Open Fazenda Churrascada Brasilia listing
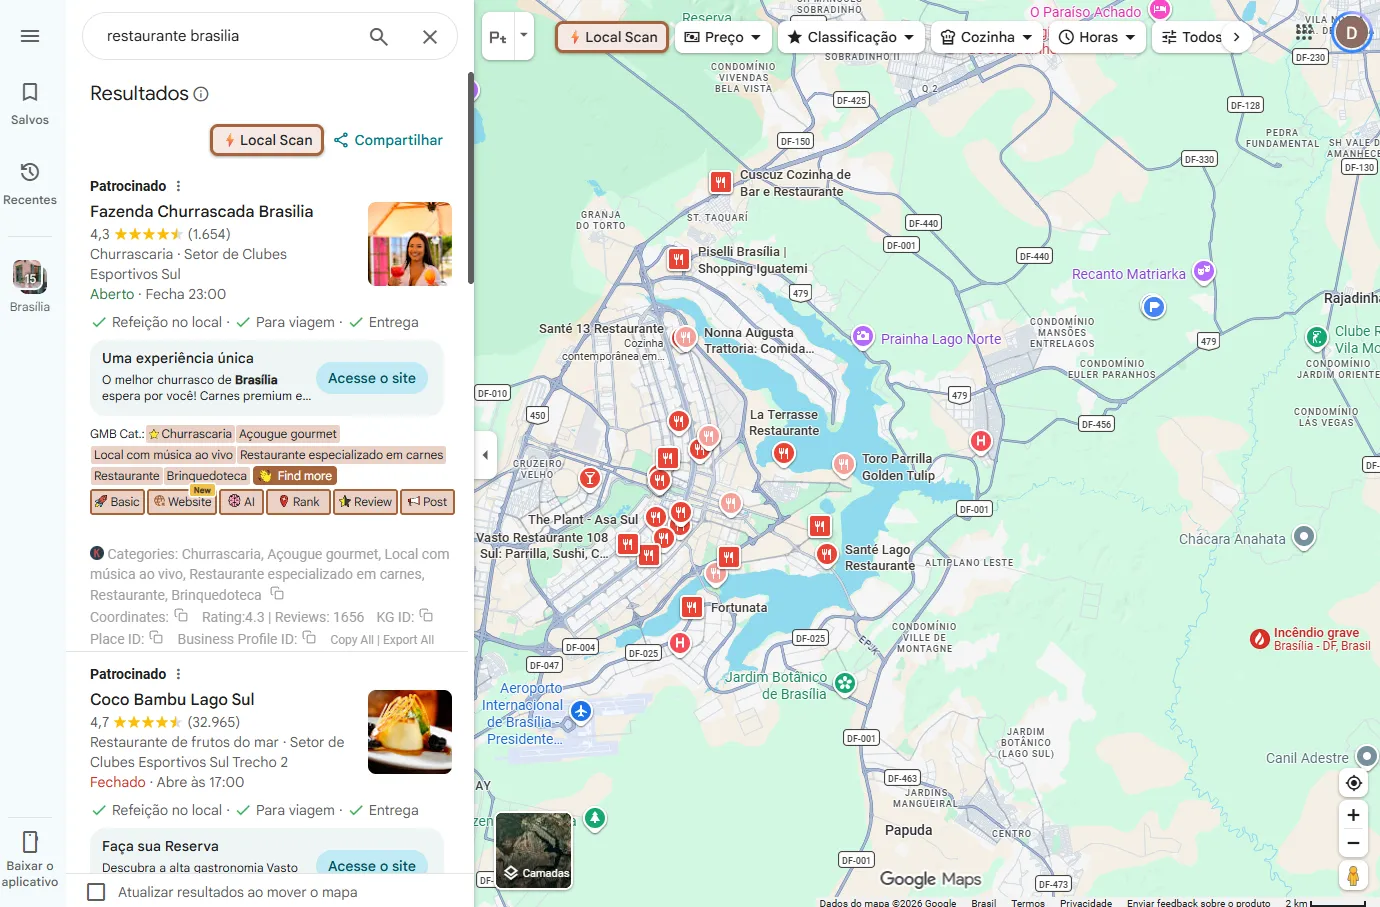1380x907 pixels. click(x=201, y=211)
